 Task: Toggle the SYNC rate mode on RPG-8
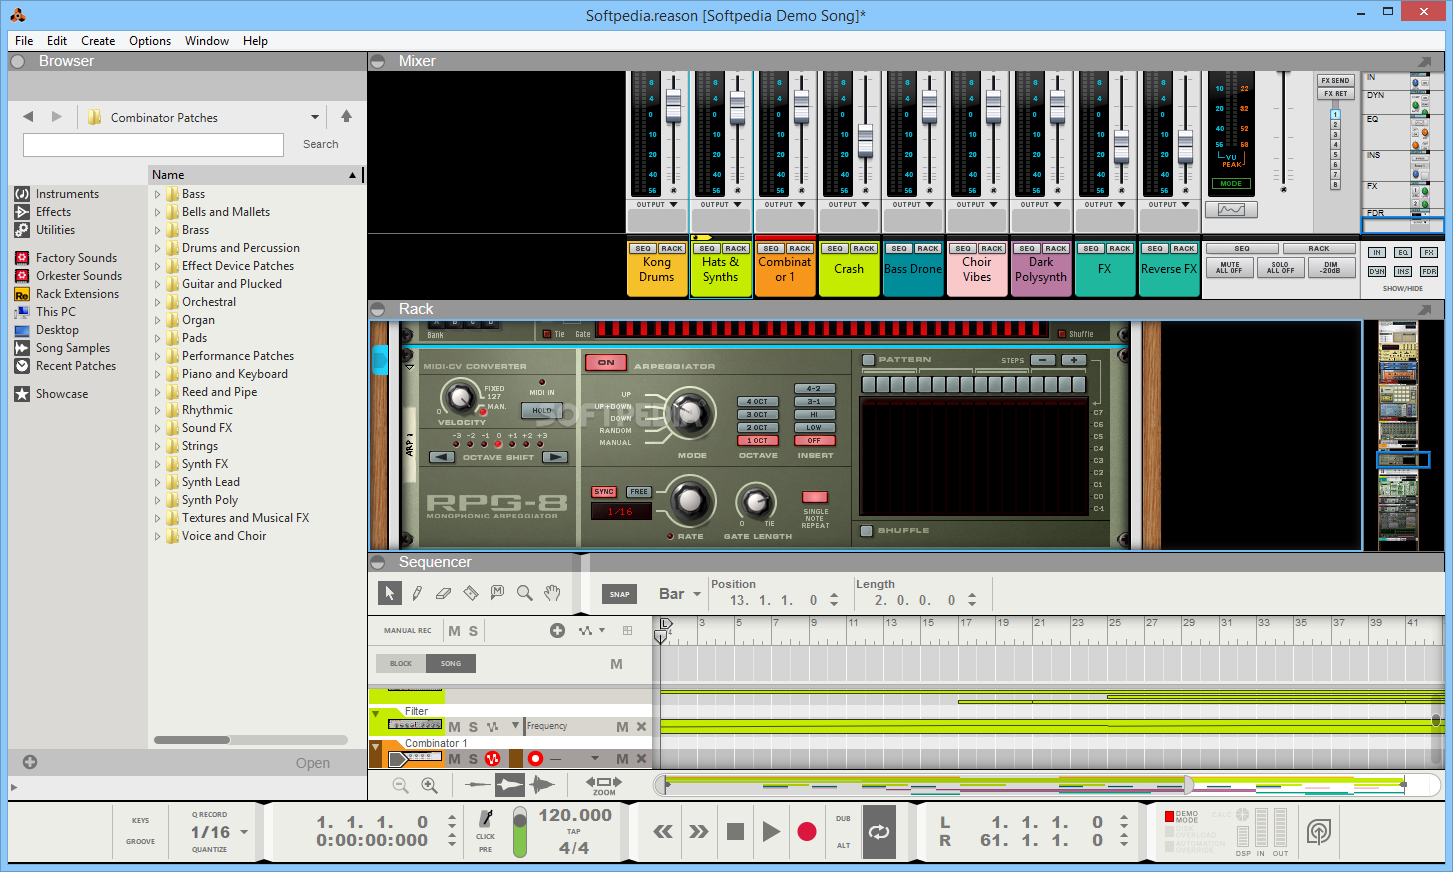point(604,492)
